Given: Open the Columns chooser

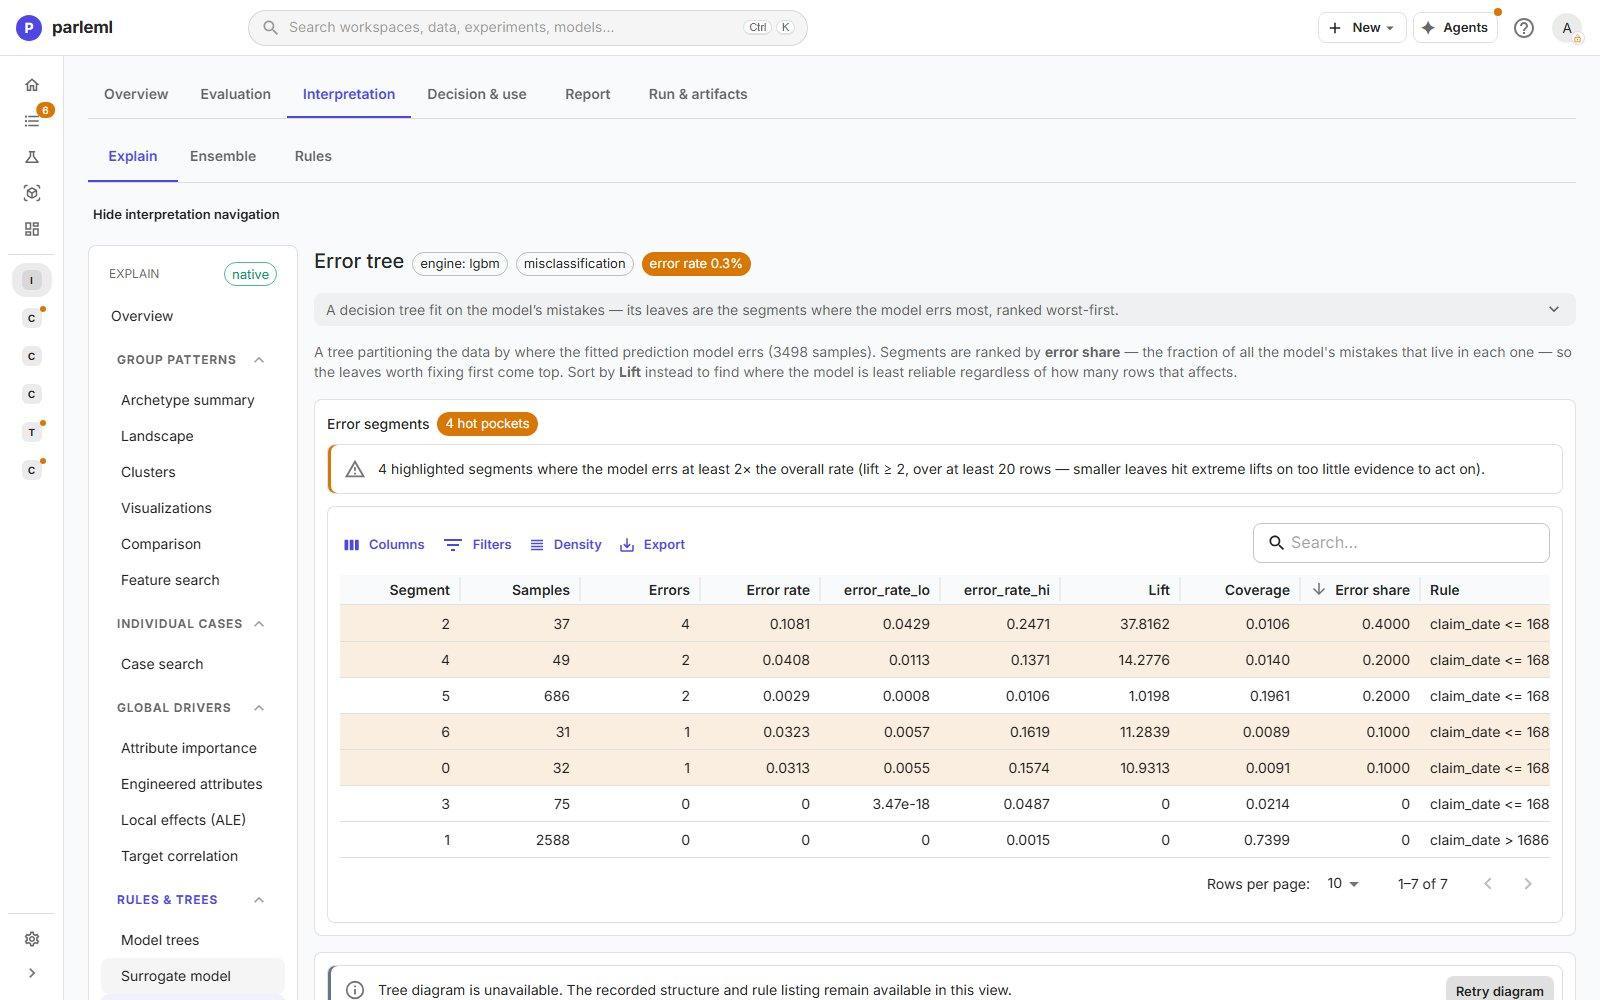Looking at the screenshot, I should (384, 545).
